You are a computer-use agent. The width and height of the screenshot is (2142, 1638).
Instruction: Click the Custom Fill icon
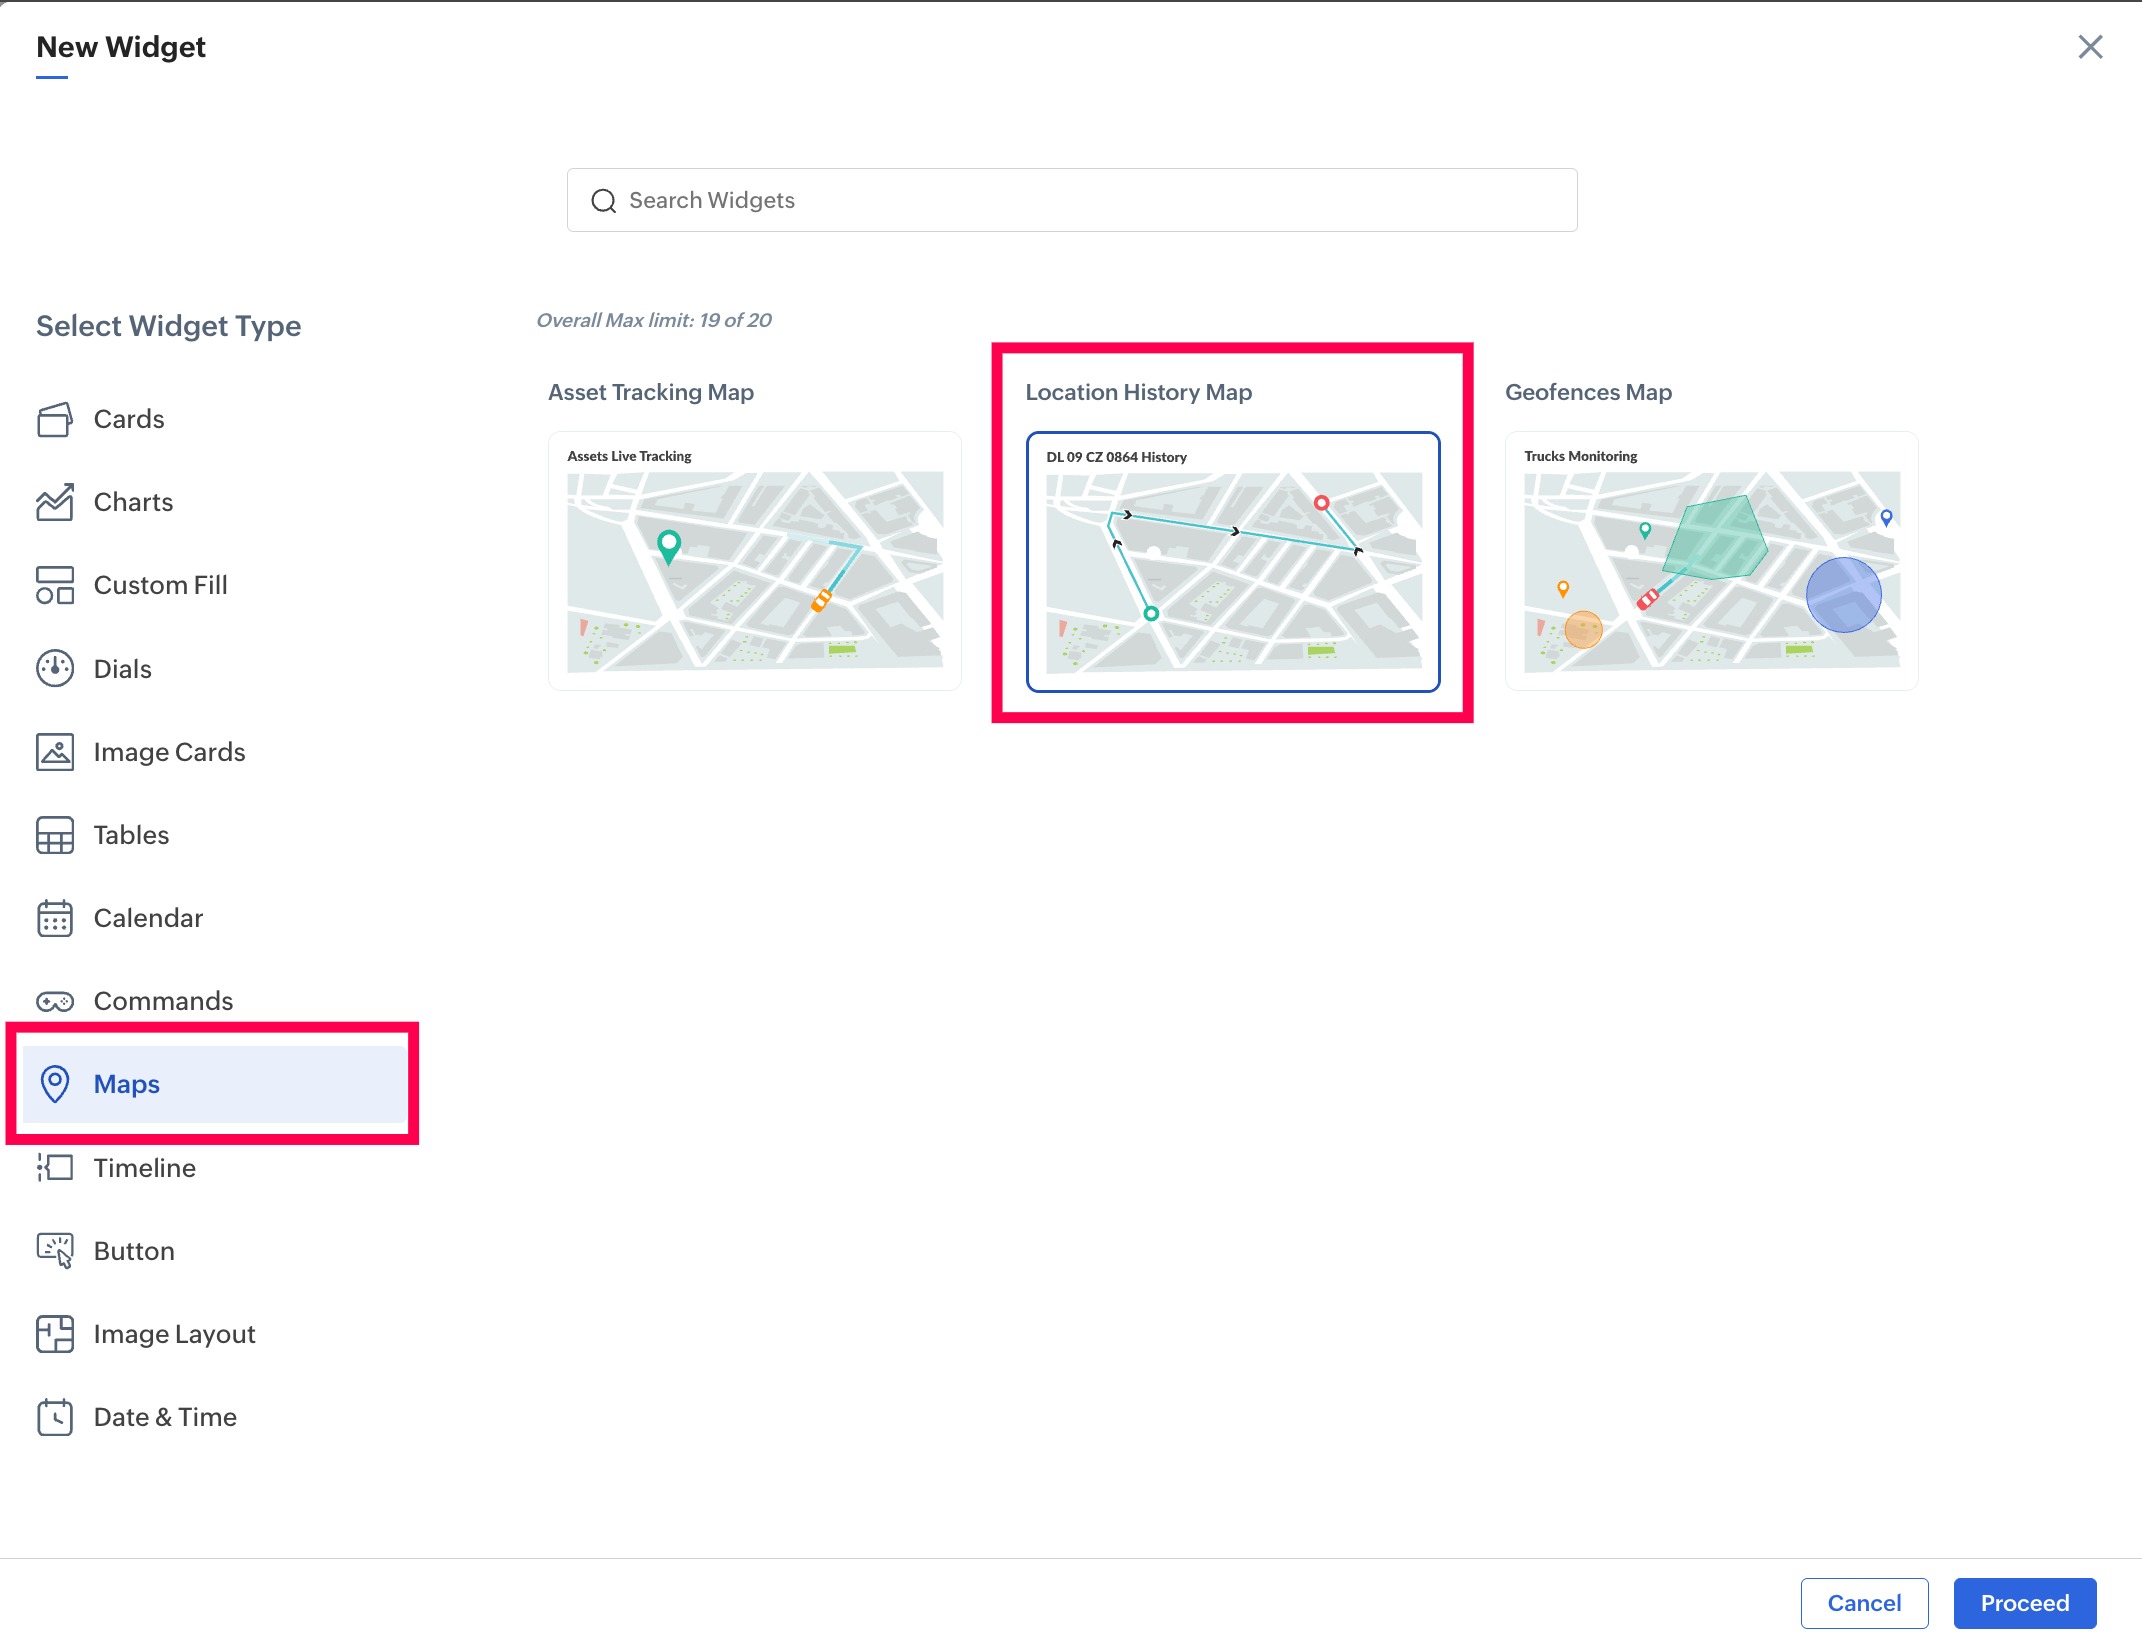54,585
